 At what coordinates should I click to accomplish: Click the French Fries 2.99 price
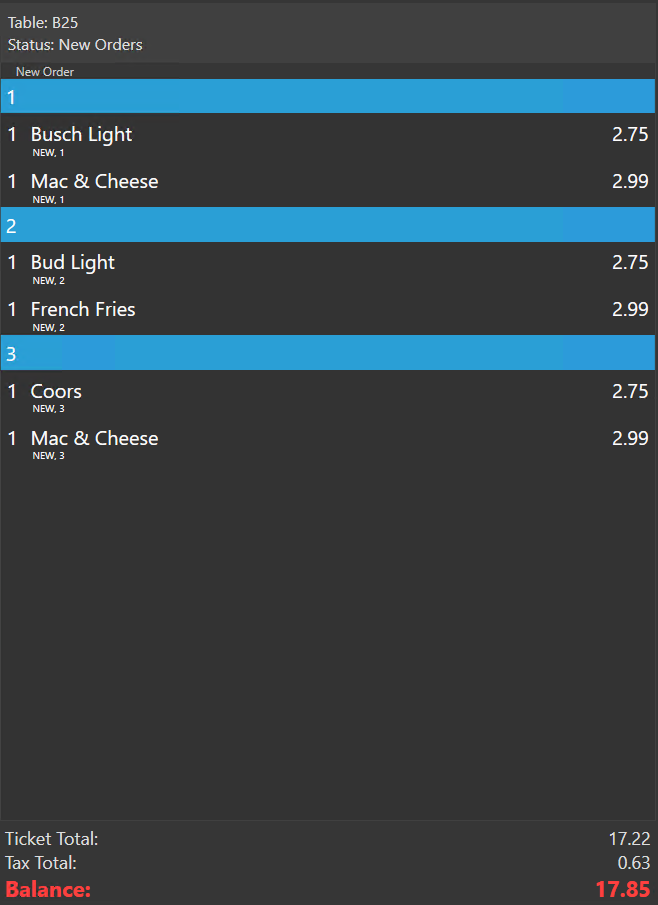[x=630, y=310]
